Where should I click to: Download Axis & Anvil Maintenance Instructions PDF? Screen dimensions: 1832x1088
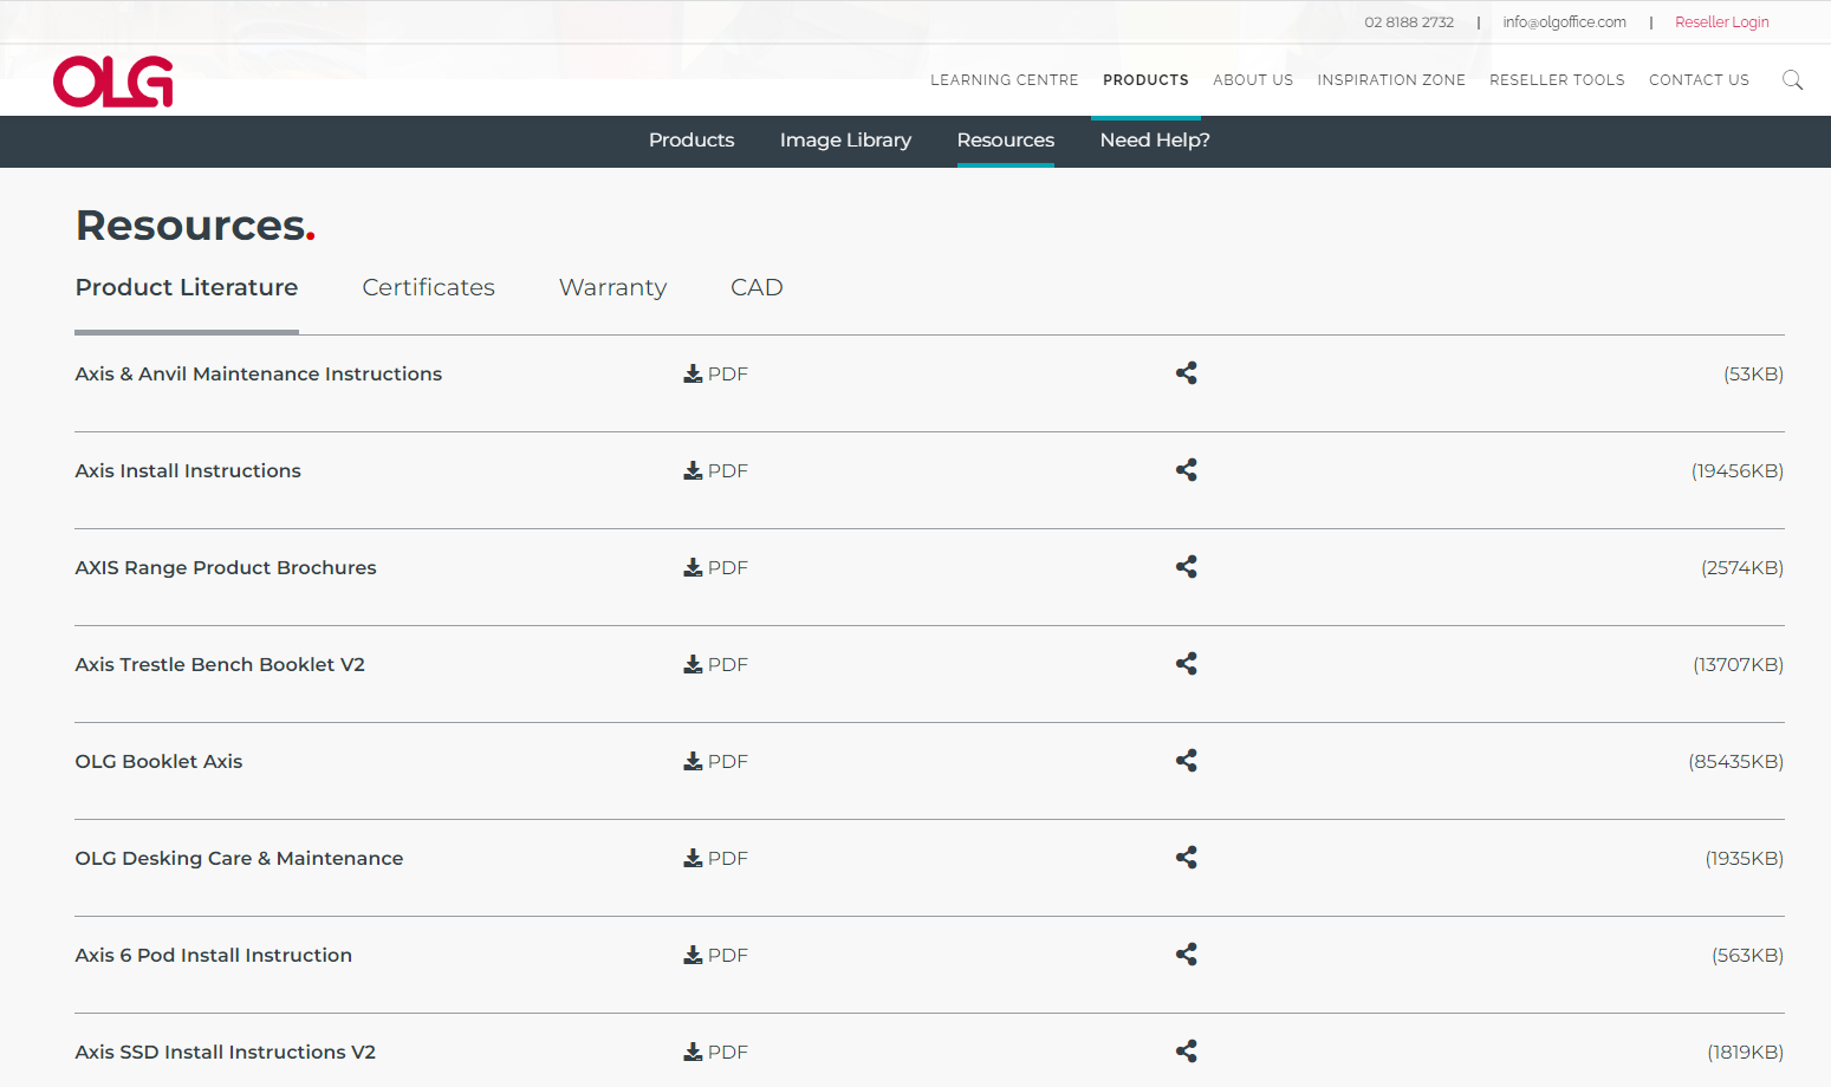click(715, 374)
